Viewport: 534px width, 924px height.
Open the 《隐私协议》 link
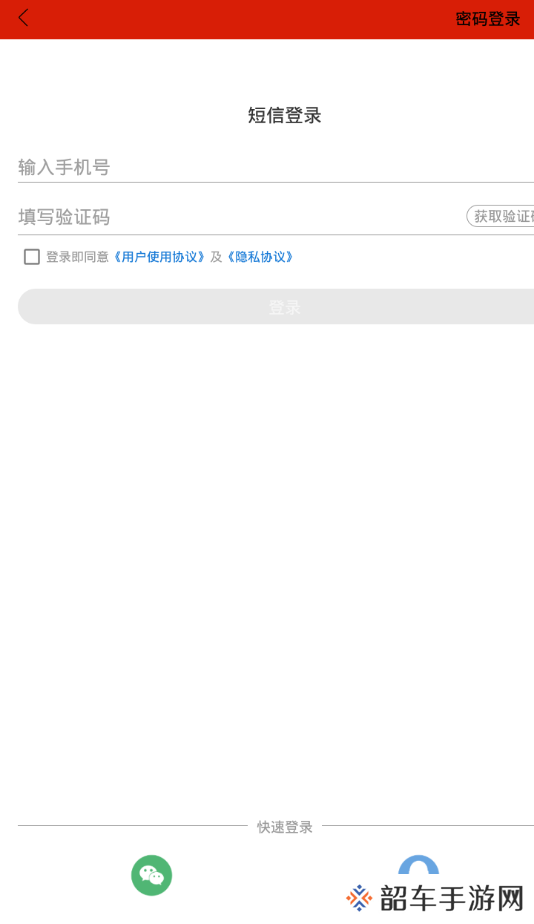click(260, 257)
